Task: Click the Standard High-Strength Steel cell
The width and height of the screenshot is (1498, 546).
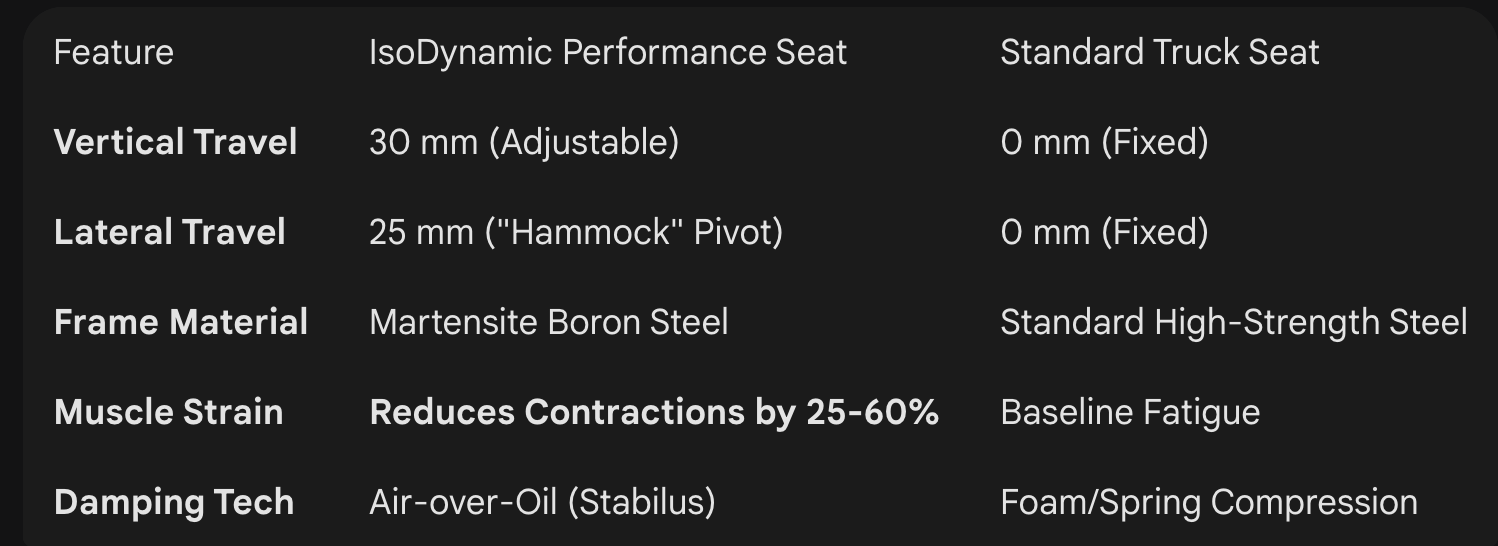Action: tap(1234, 322)
